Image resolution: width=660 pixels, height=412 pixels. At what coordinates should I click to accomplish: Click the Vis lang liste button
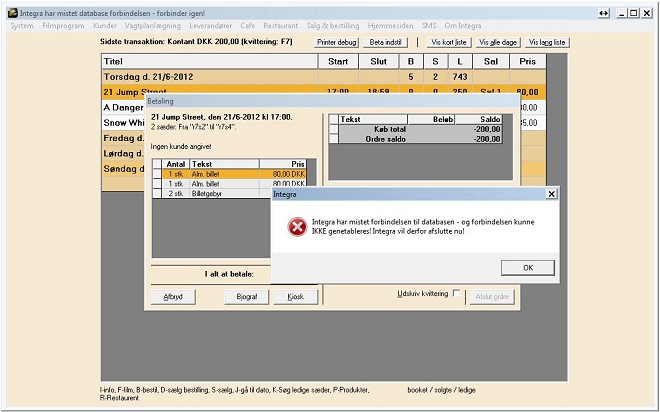547,42
